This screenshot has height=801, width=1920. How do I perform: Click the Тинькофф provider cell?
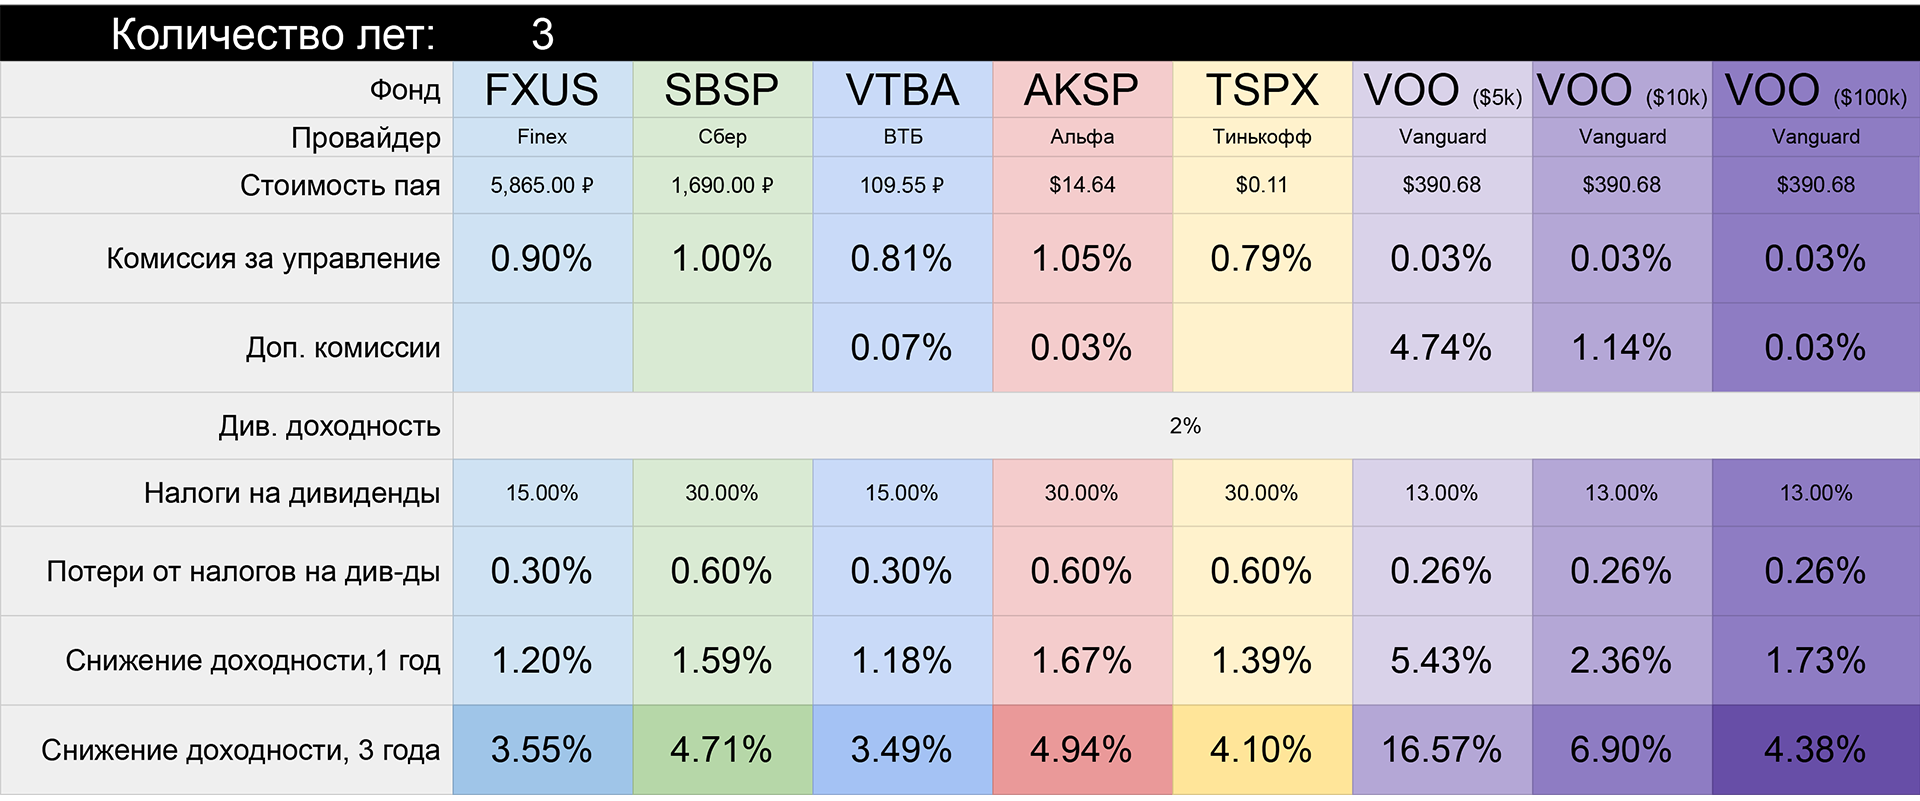click(x=1262, y=137)
